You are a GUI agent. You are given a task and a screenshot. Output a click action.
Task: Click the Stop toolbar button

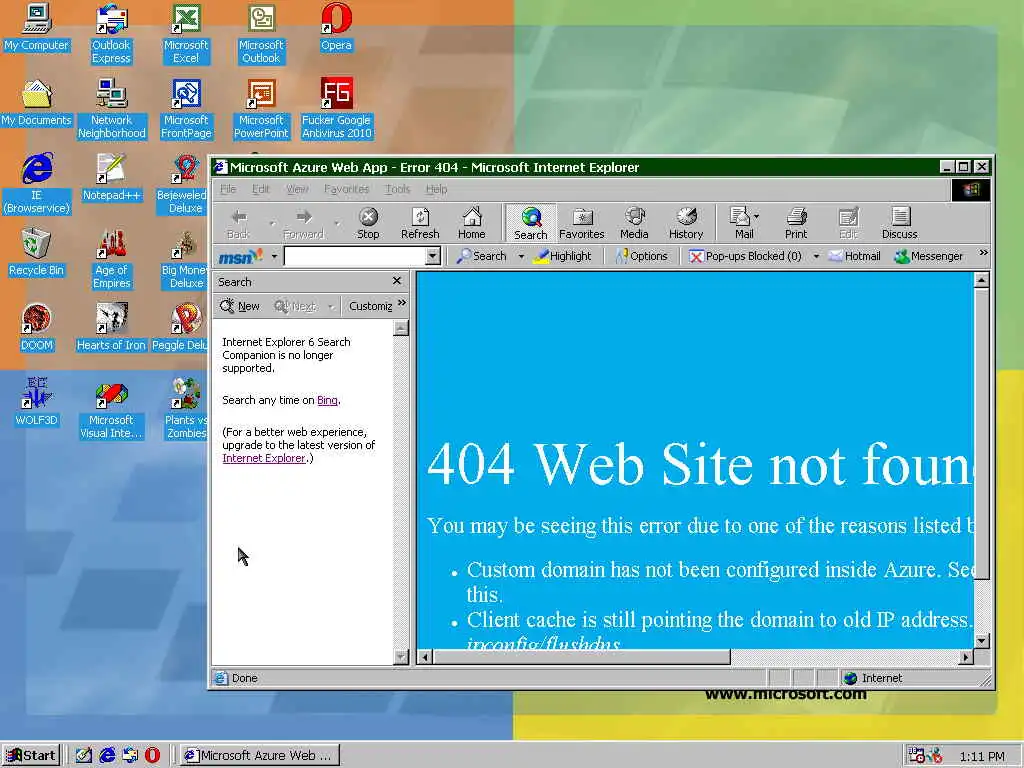pos(368,223)
